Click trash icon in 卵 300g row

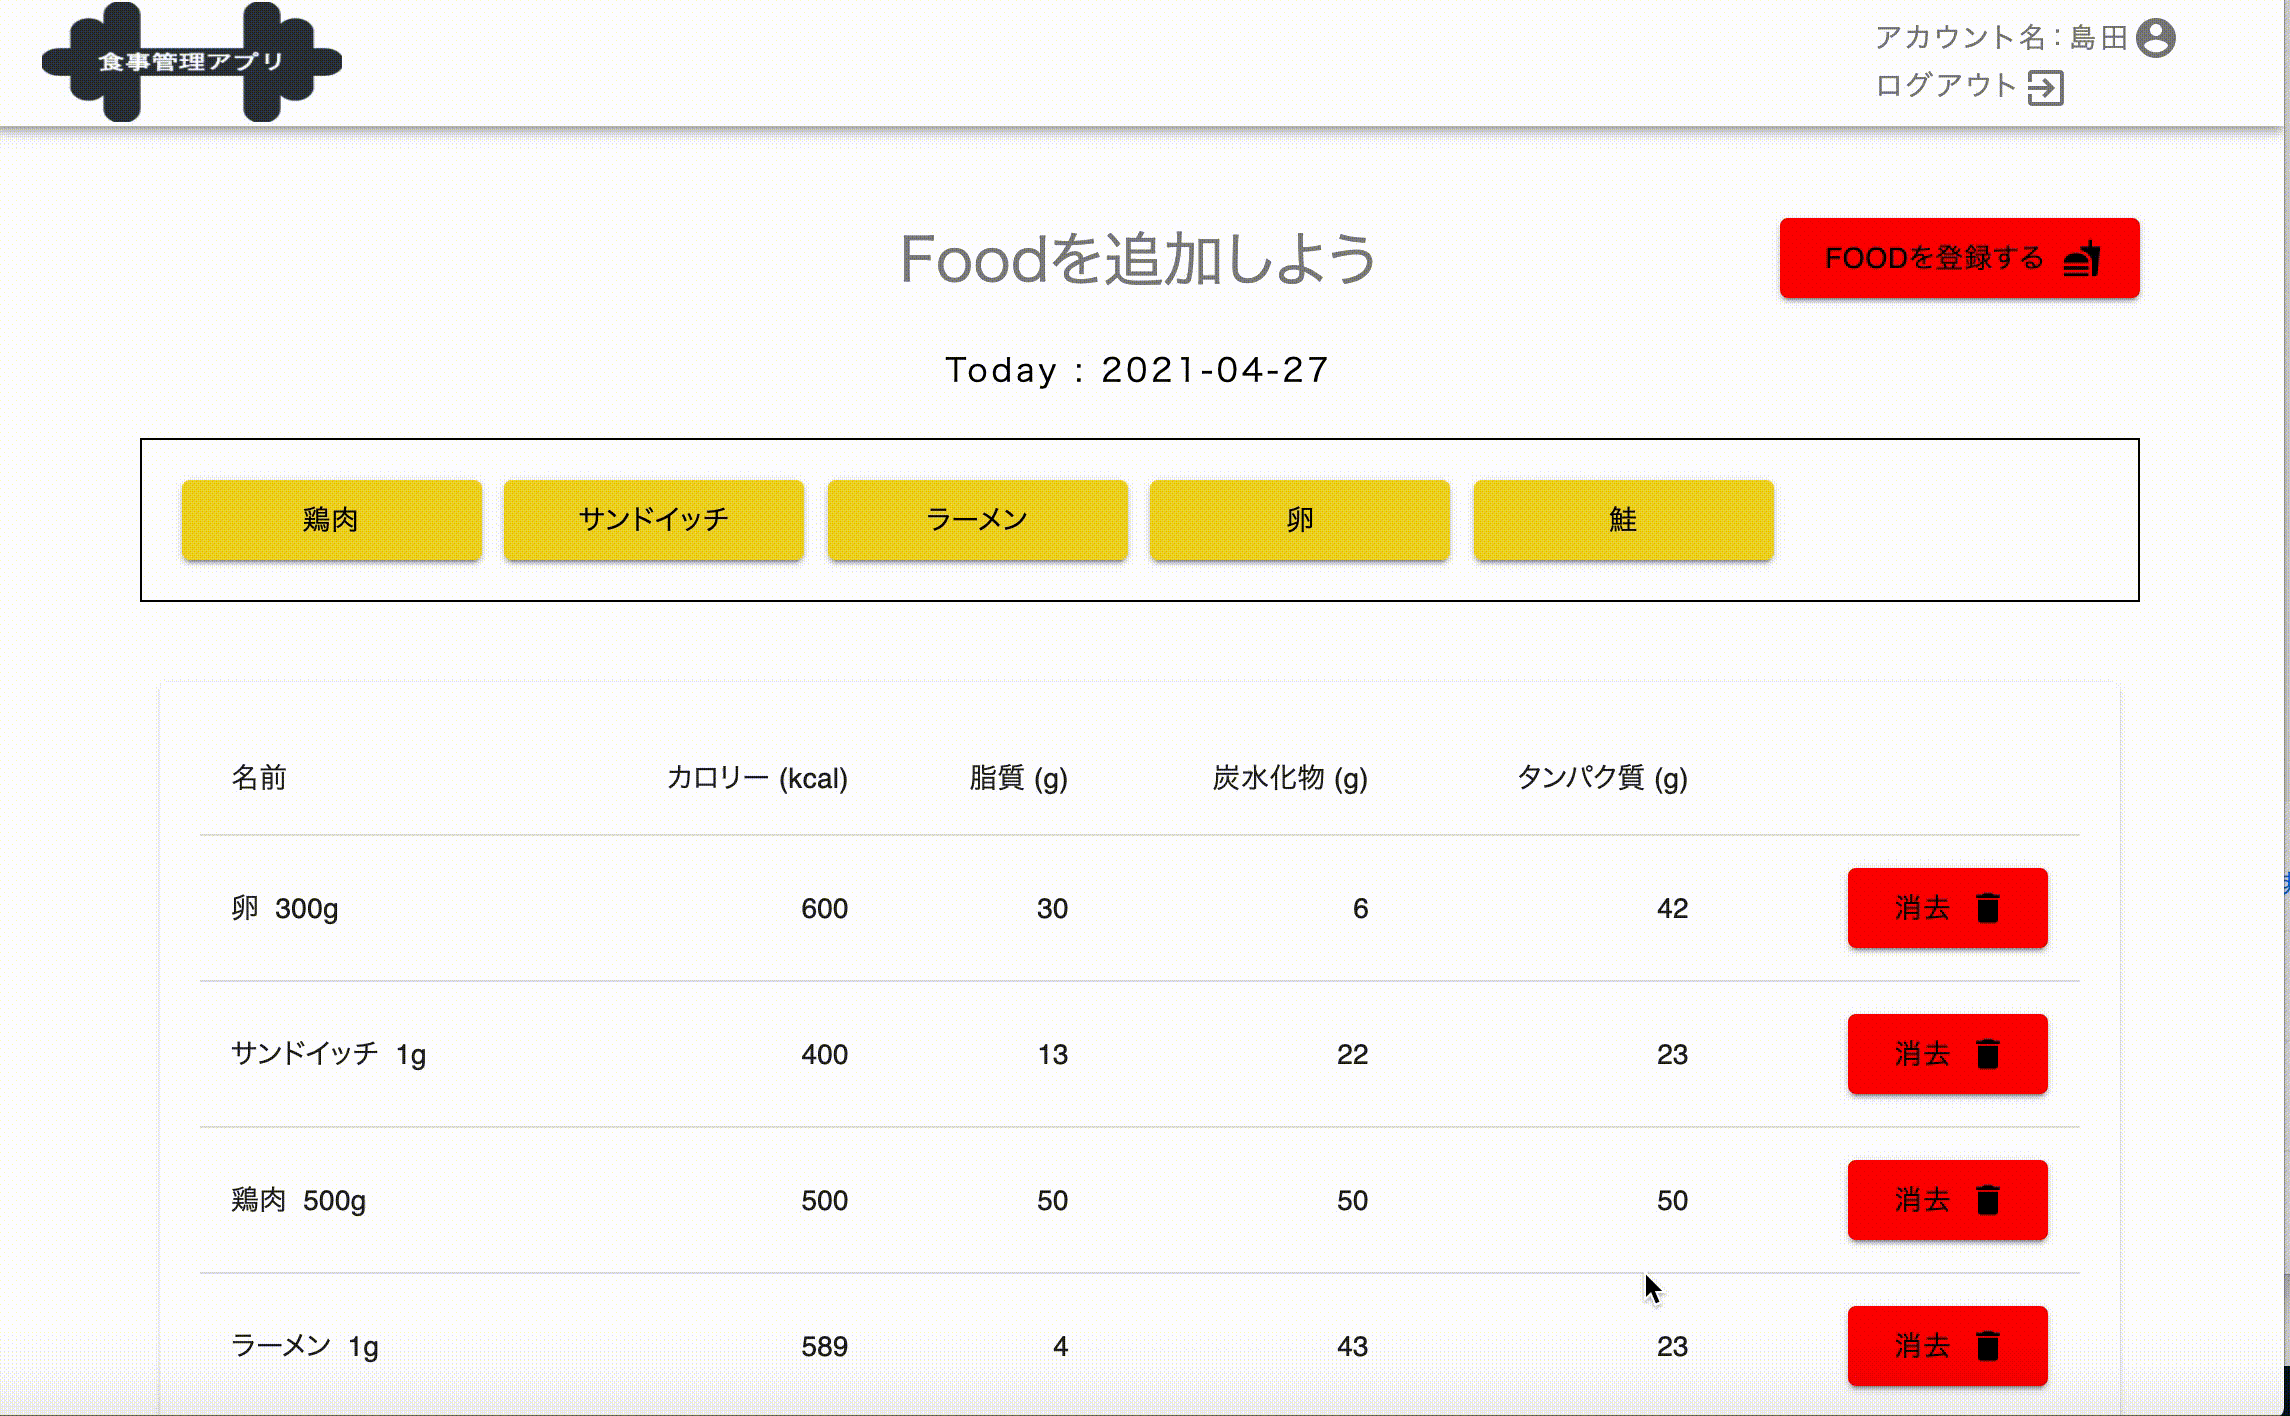click(1988, 908)
